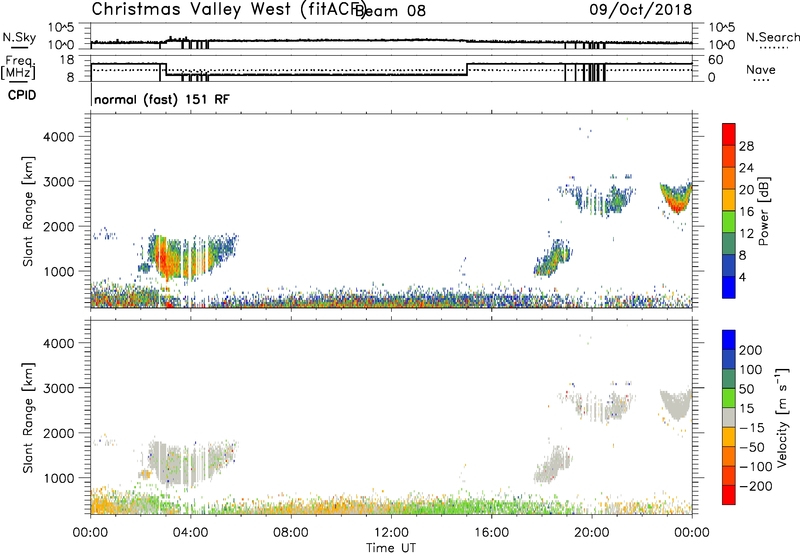This screenshot has width=800, height=554.
Task: Click the '3000' tick on the velocity panel axis
Action: (58, 388)
